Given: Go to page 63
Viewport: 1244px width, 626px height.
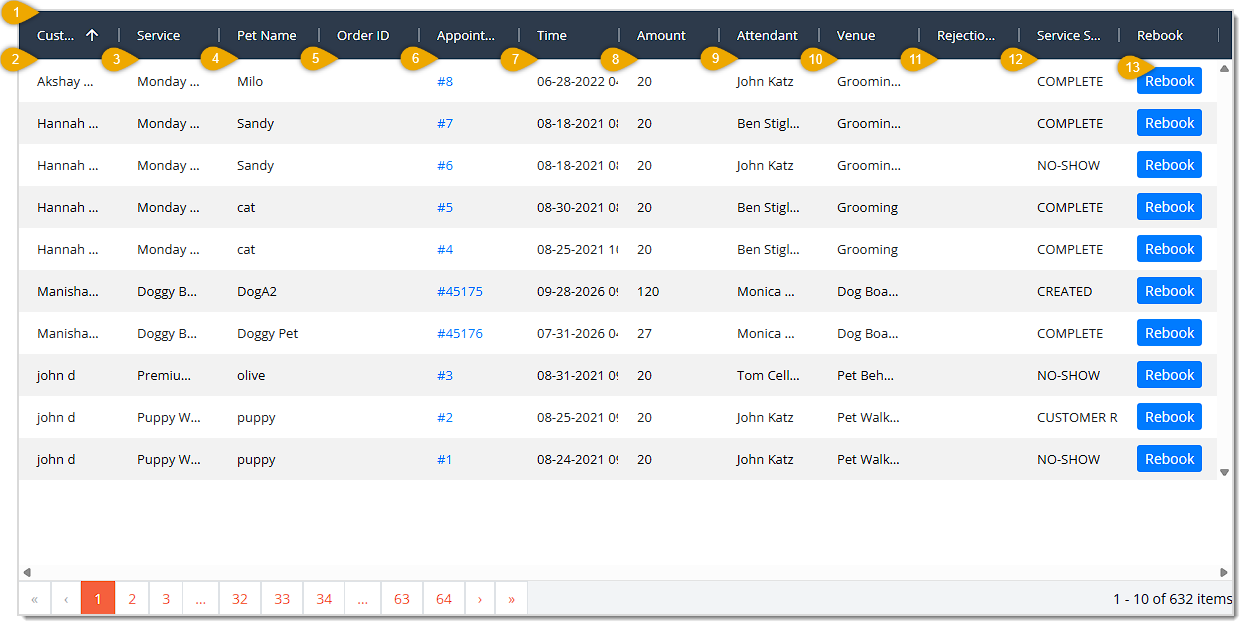Looking at the screenshot, I should 402,599.
